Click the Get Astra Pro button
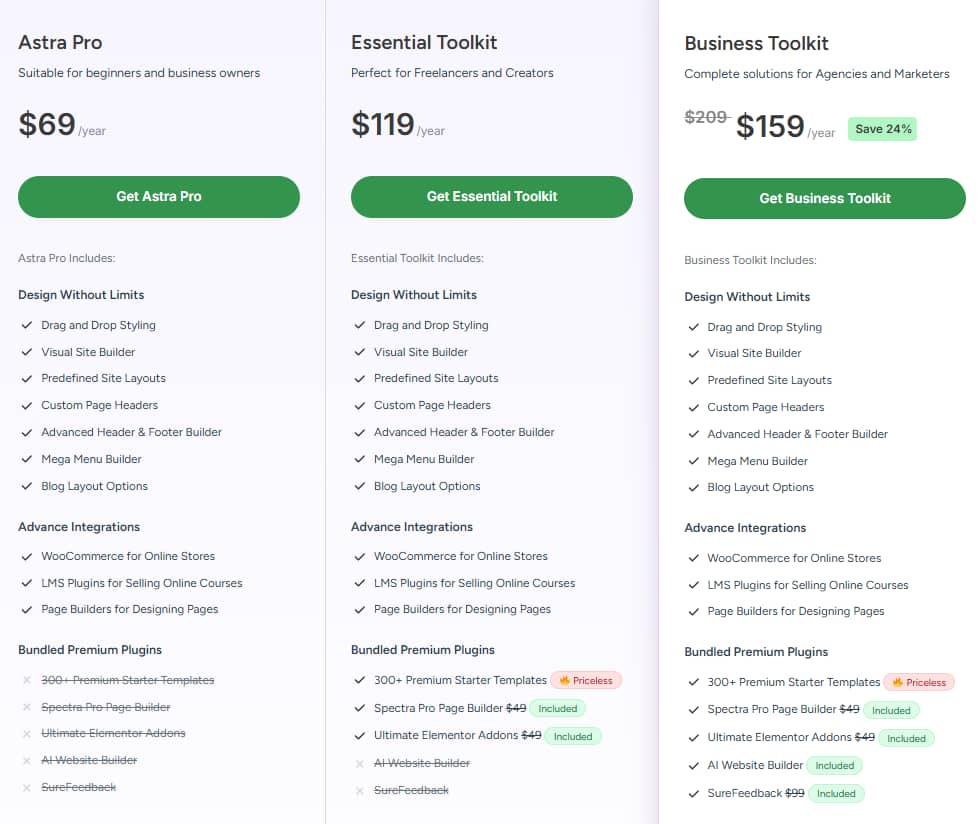979x824 pixels. coord(158,197)
